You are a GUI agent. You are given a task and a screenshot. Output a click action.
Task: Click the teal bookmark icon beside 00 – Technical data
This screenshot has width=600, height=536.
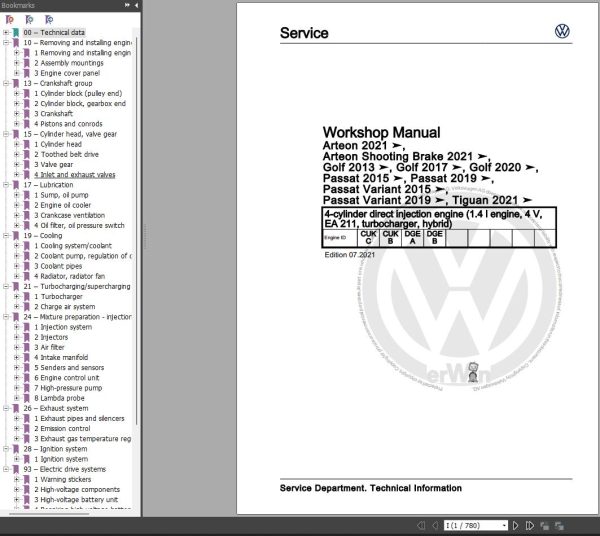tap(16, 33)
